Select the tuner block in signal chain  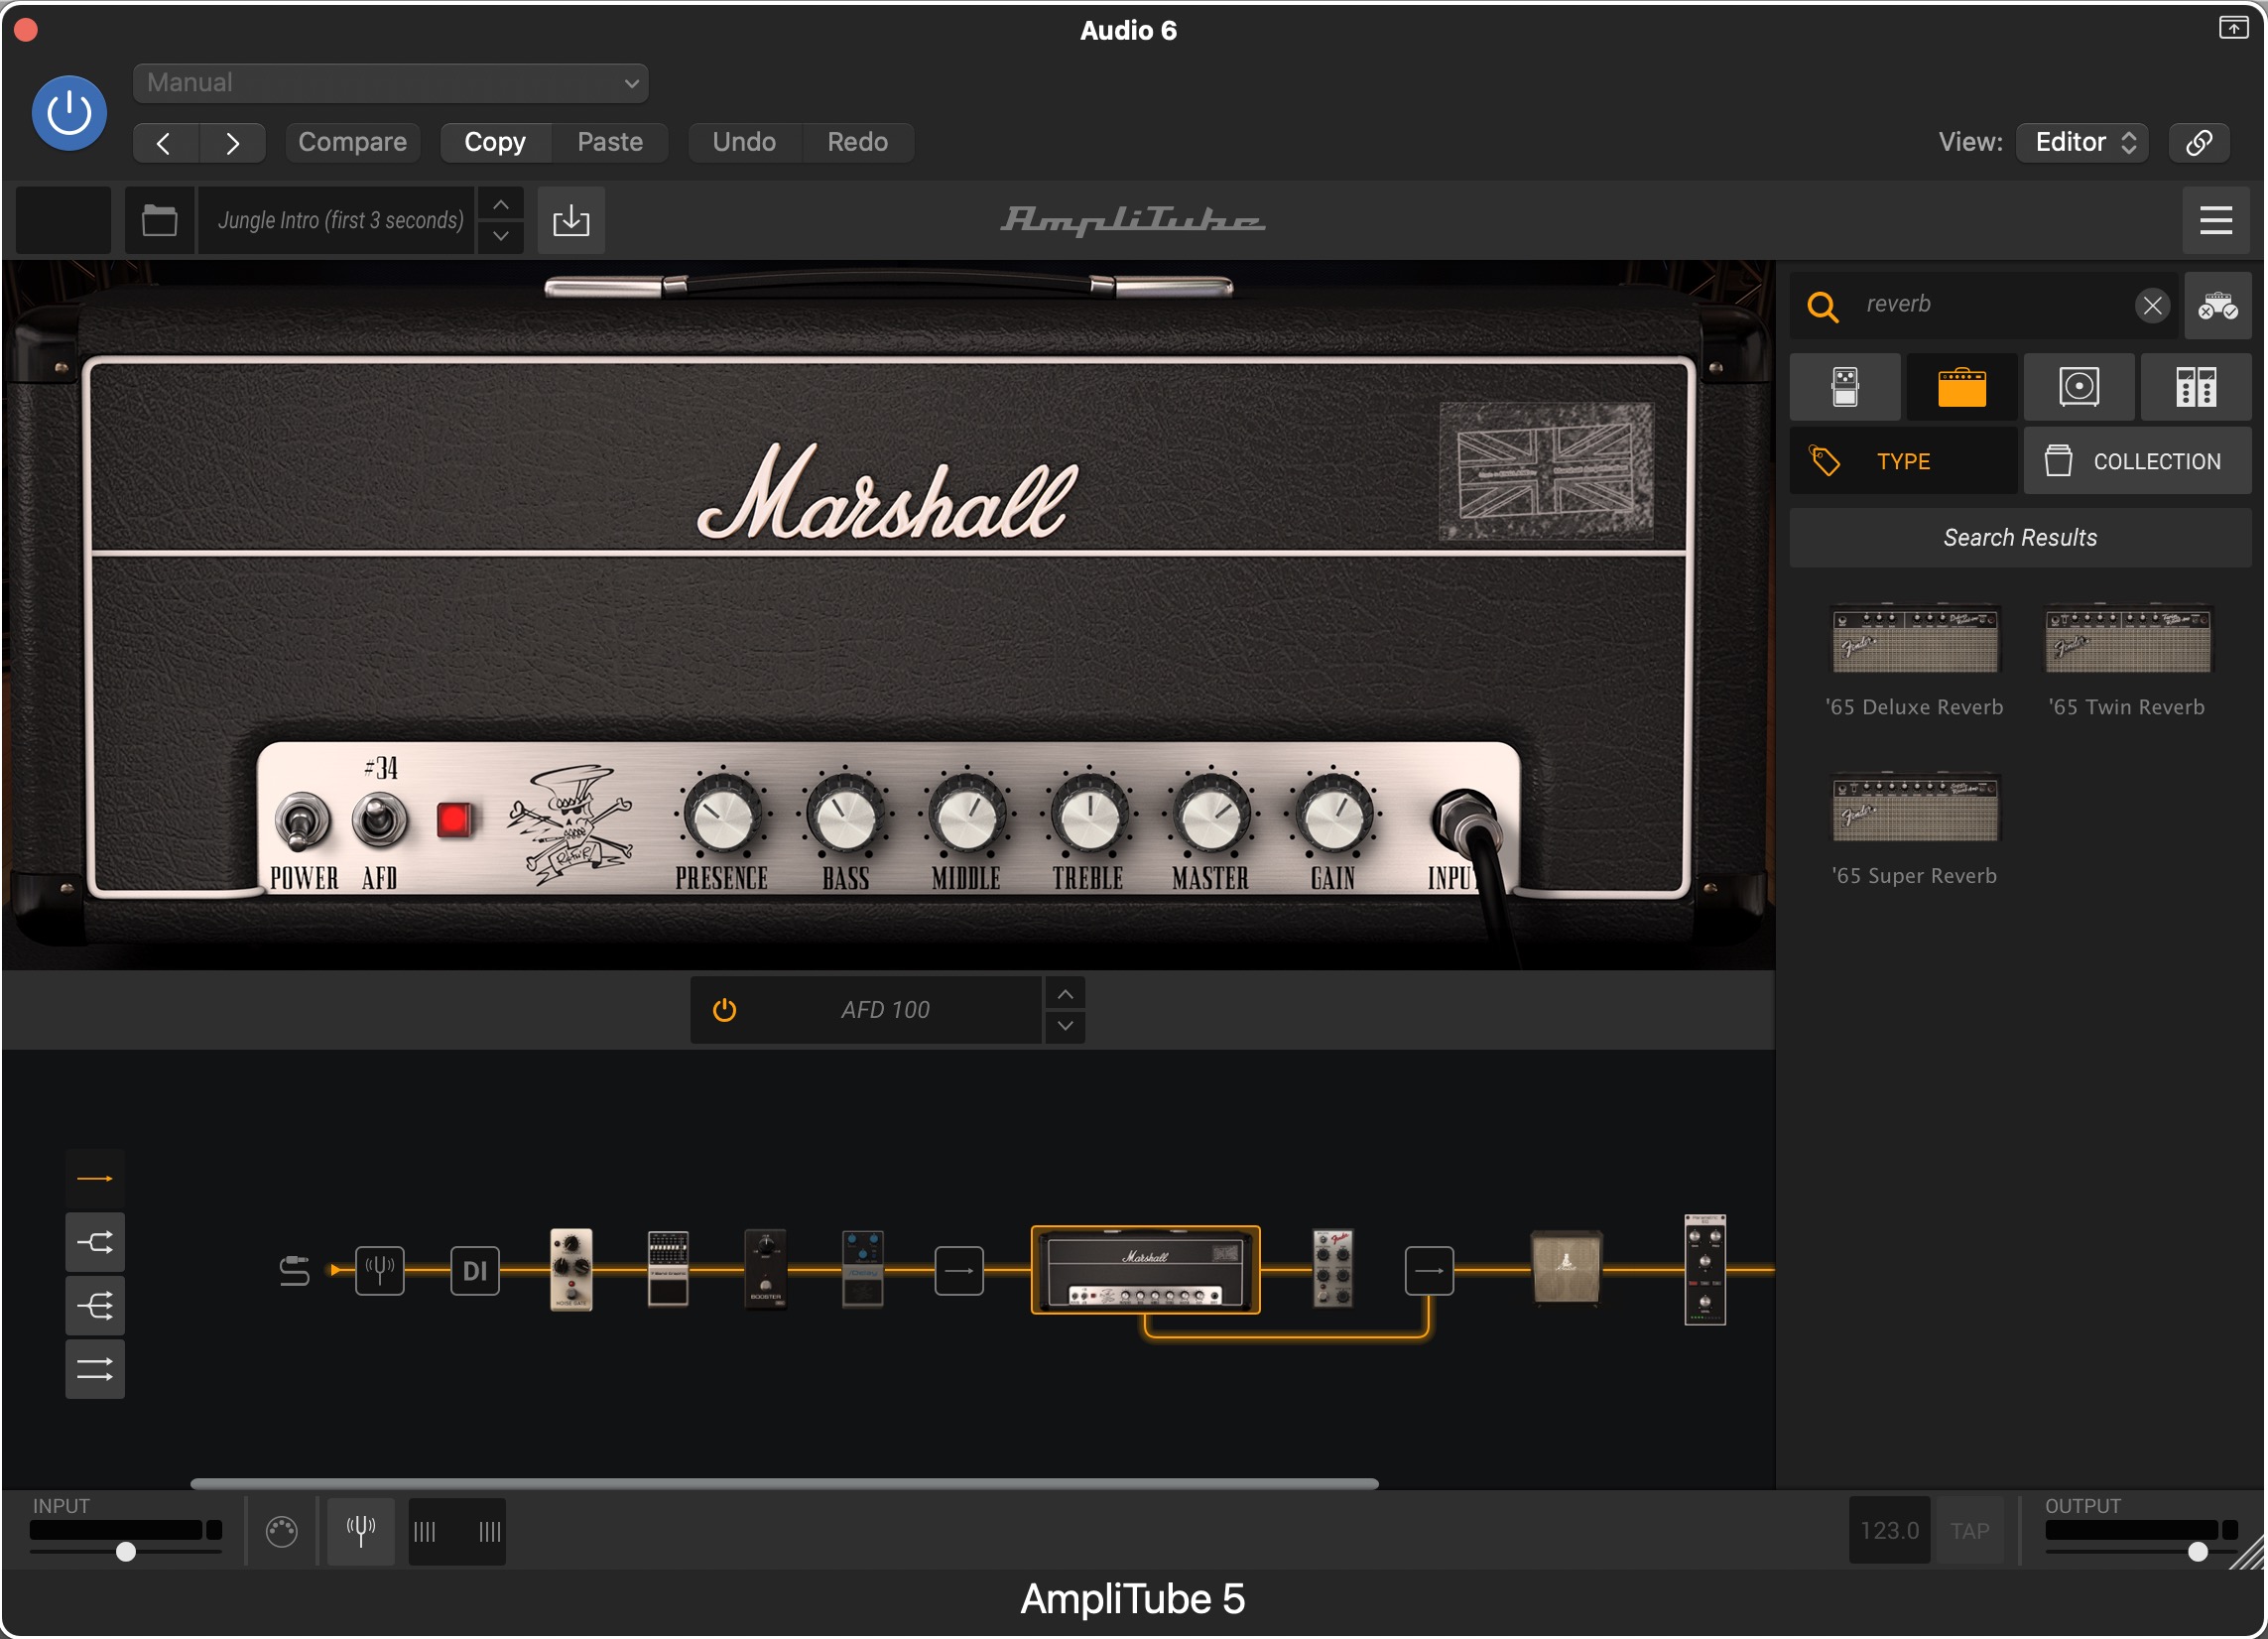point(380,1271)
